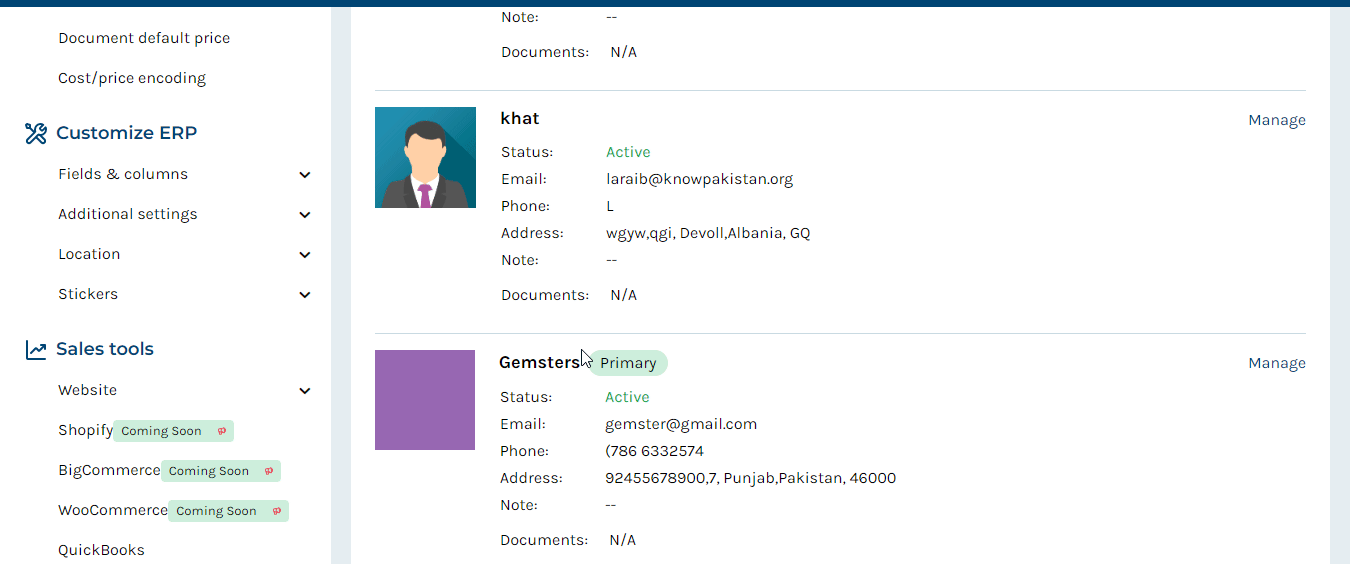The height and width of the screenshot is (564, 1350).
Task: Open Document default price menu item
Action: [x=144, y=38]
